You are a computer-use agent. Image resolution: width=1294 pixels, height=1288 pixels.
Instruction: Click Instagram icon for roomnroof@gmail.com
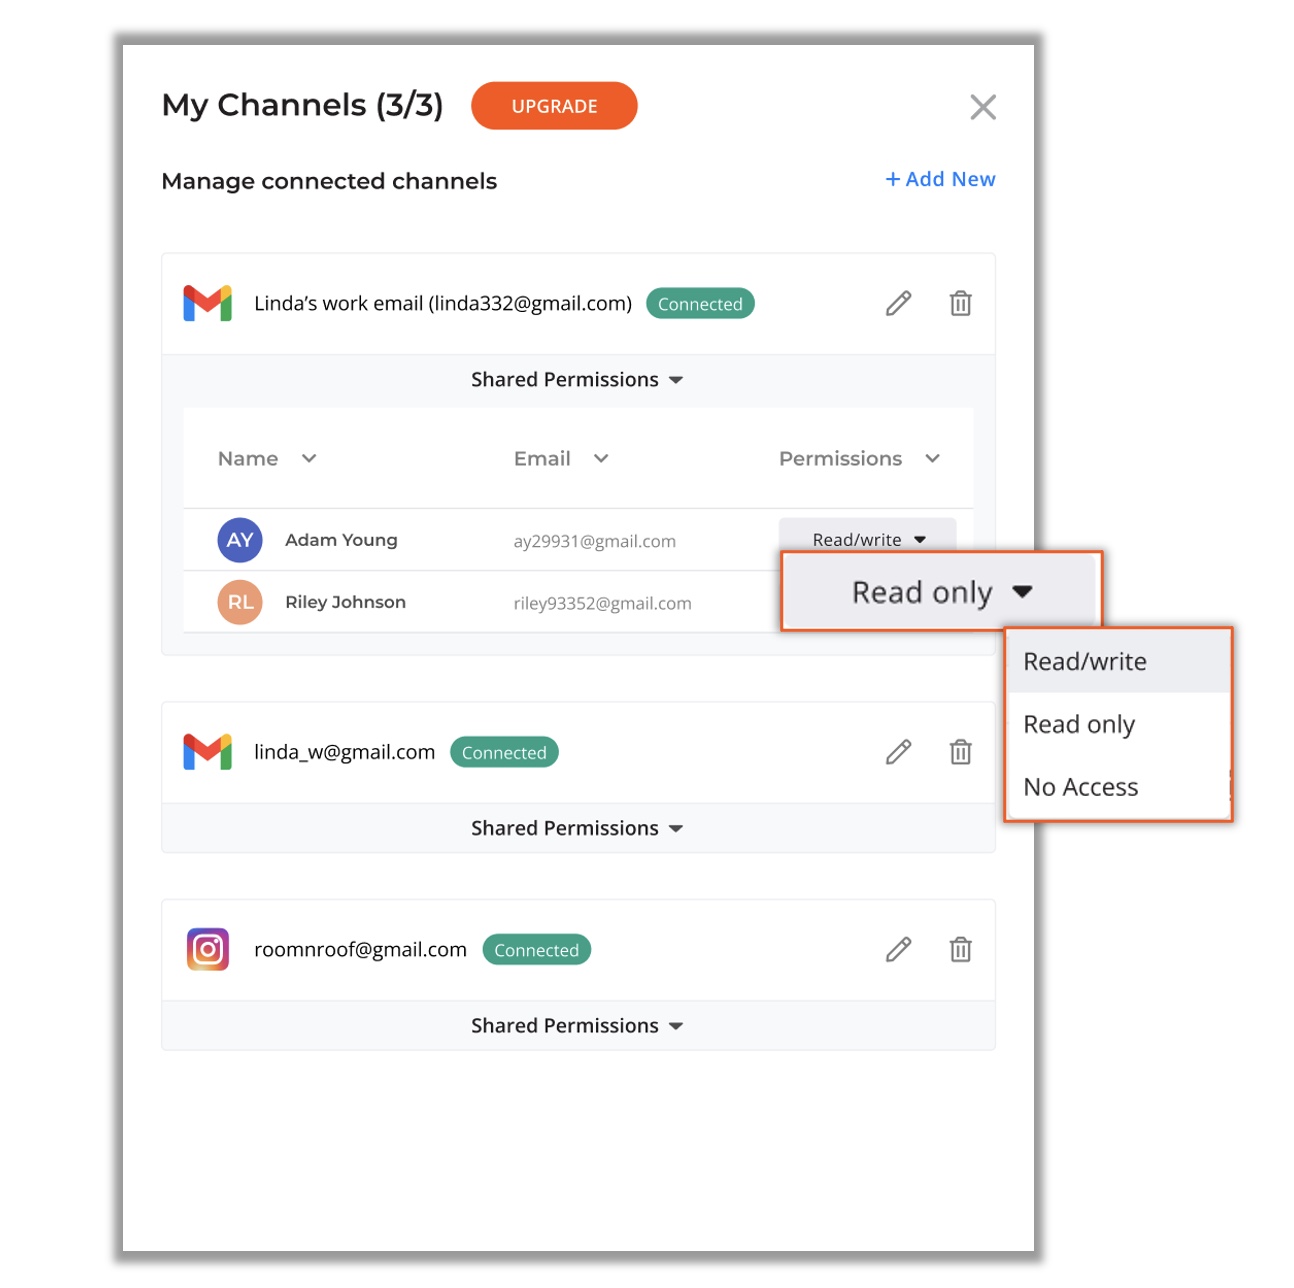click(208, 949)
